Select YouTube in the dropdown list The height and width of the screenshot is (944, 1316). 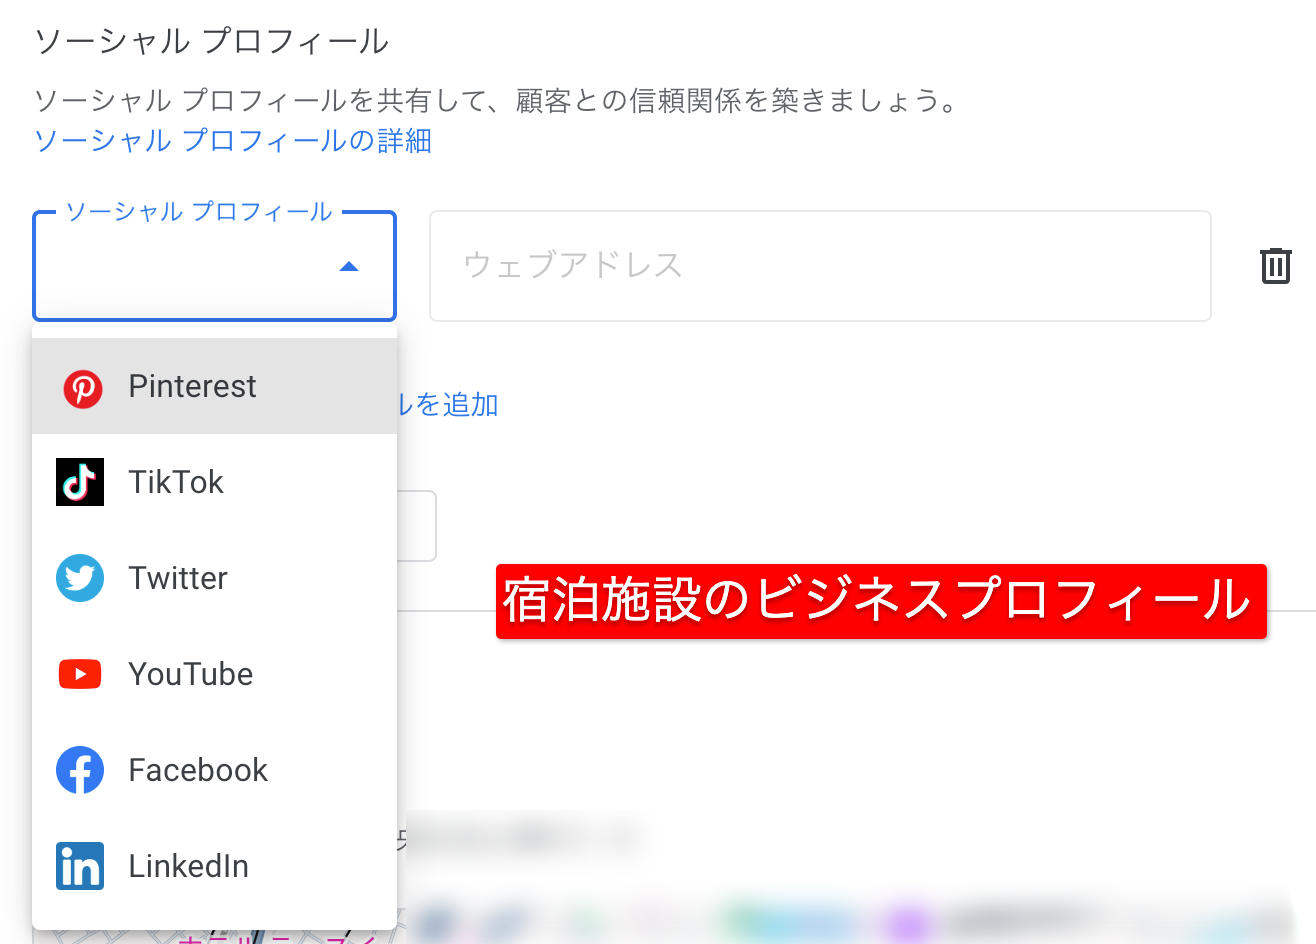click(214, 674)
